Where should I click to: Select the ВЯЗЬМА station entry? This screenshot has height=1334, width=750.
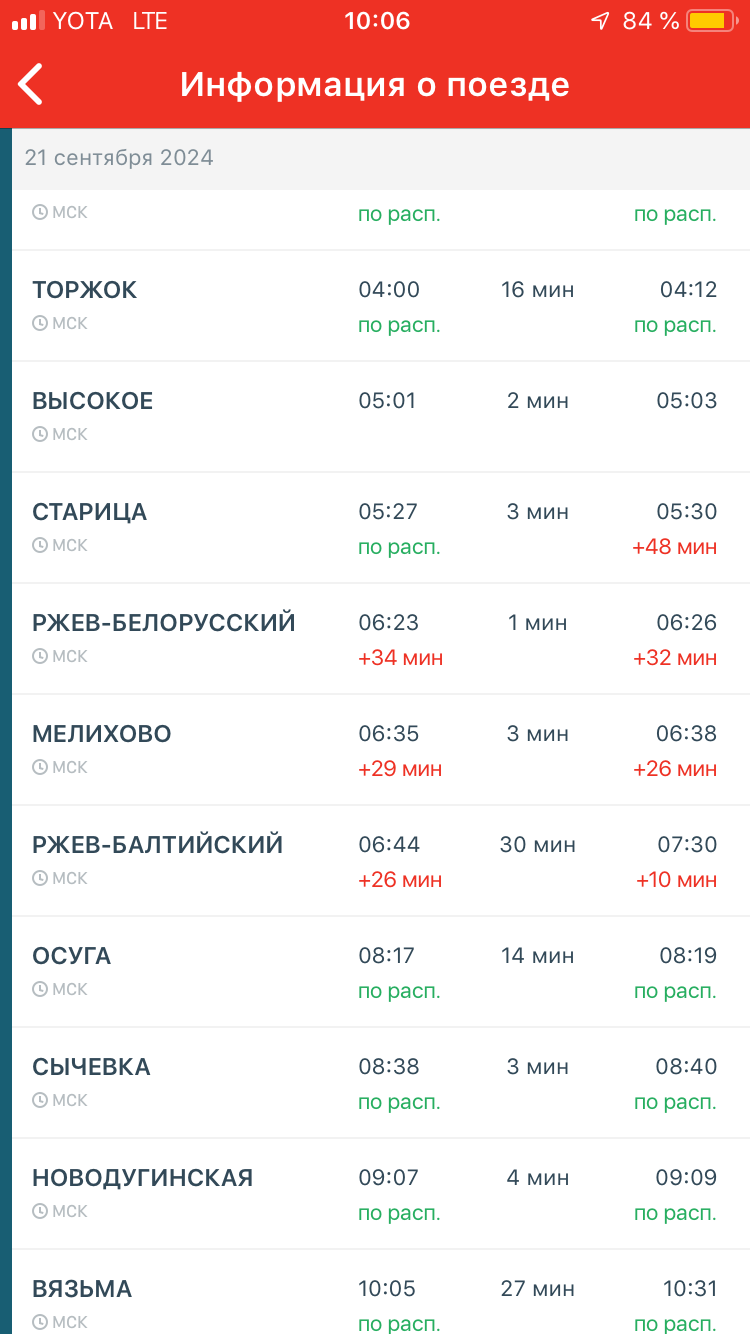(x=82, y=1289)
